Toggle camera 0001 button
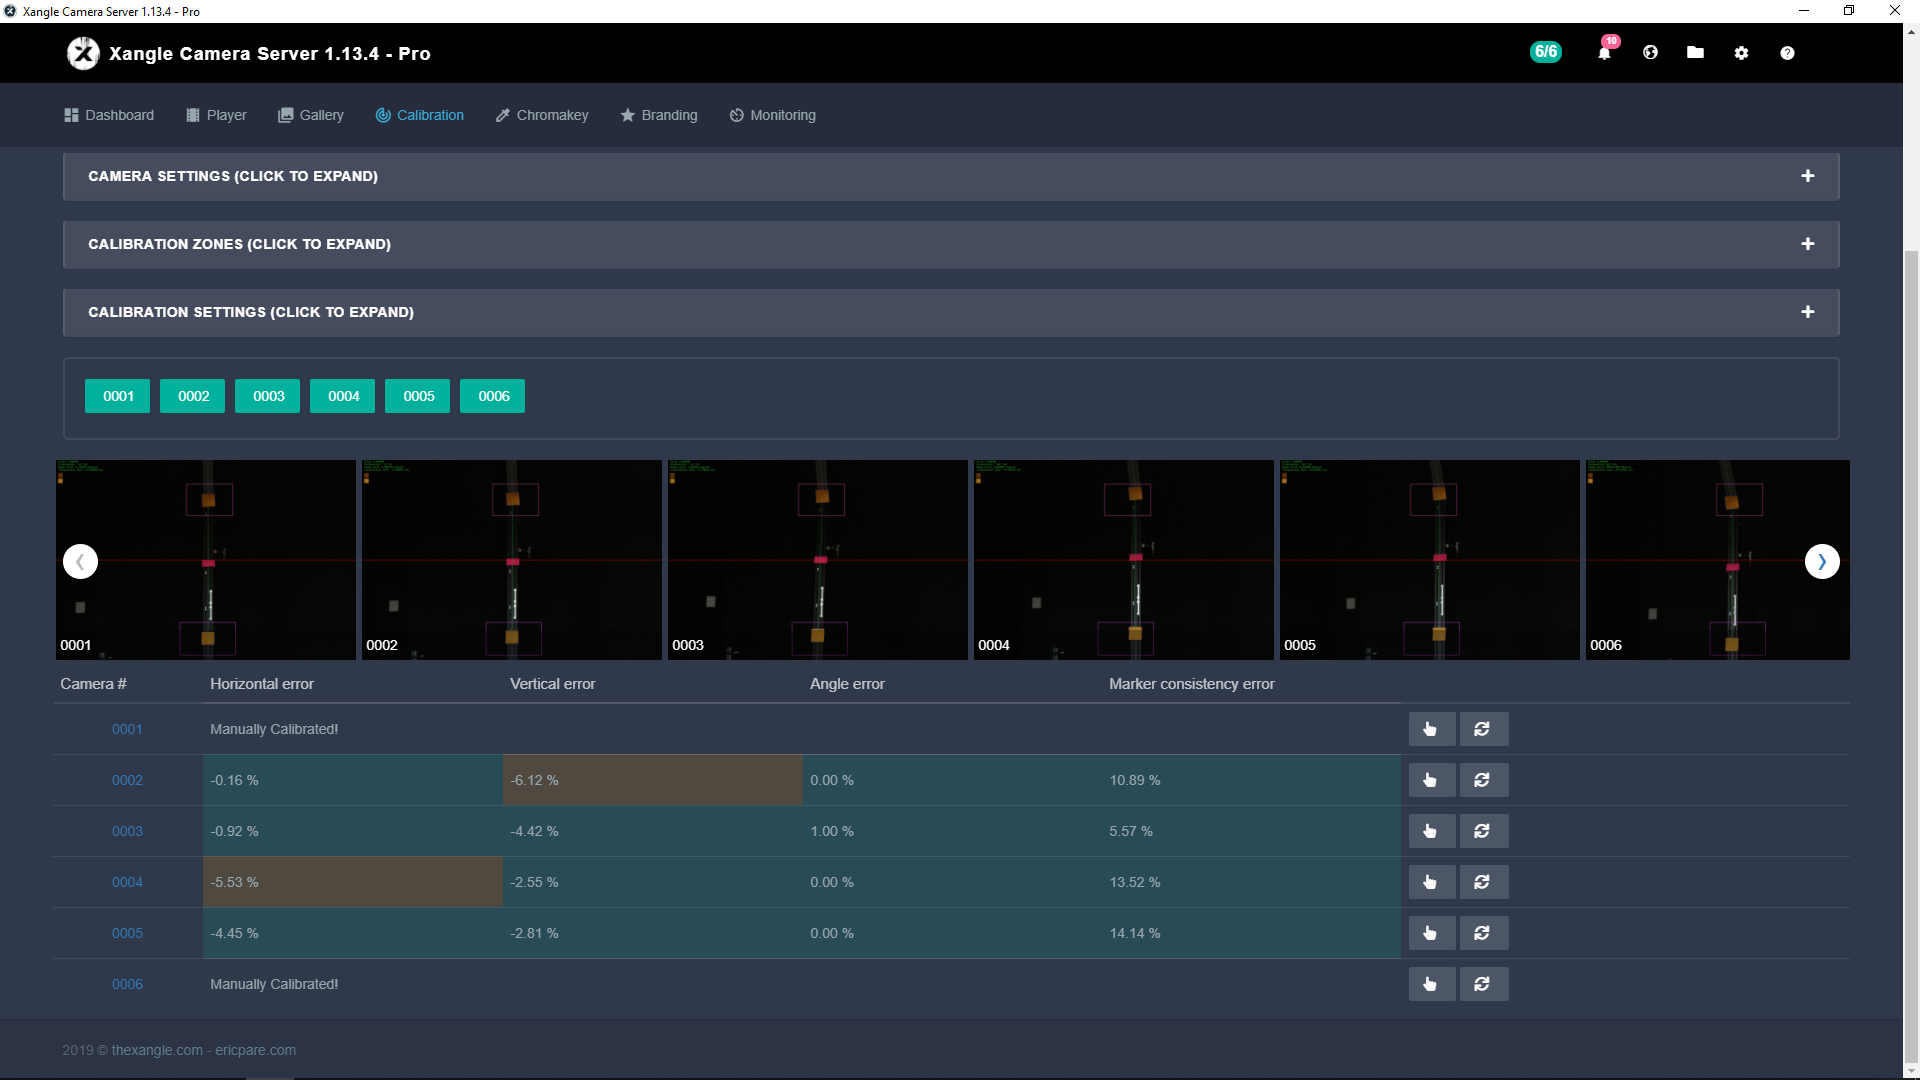Screen dimensions: 1920x1080 (118, 396)
